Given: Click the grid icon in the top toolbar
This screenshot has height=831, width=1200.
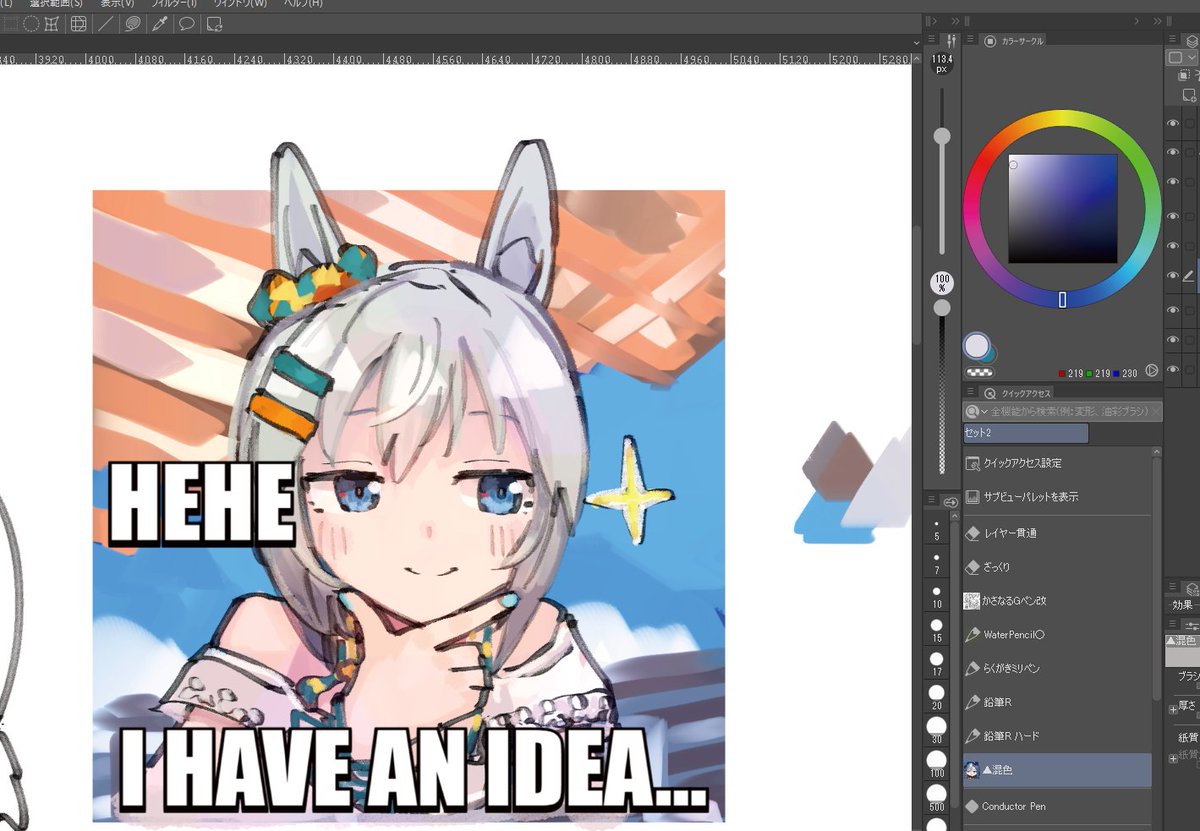Looking at the screenshot, I should click(78, 24).
